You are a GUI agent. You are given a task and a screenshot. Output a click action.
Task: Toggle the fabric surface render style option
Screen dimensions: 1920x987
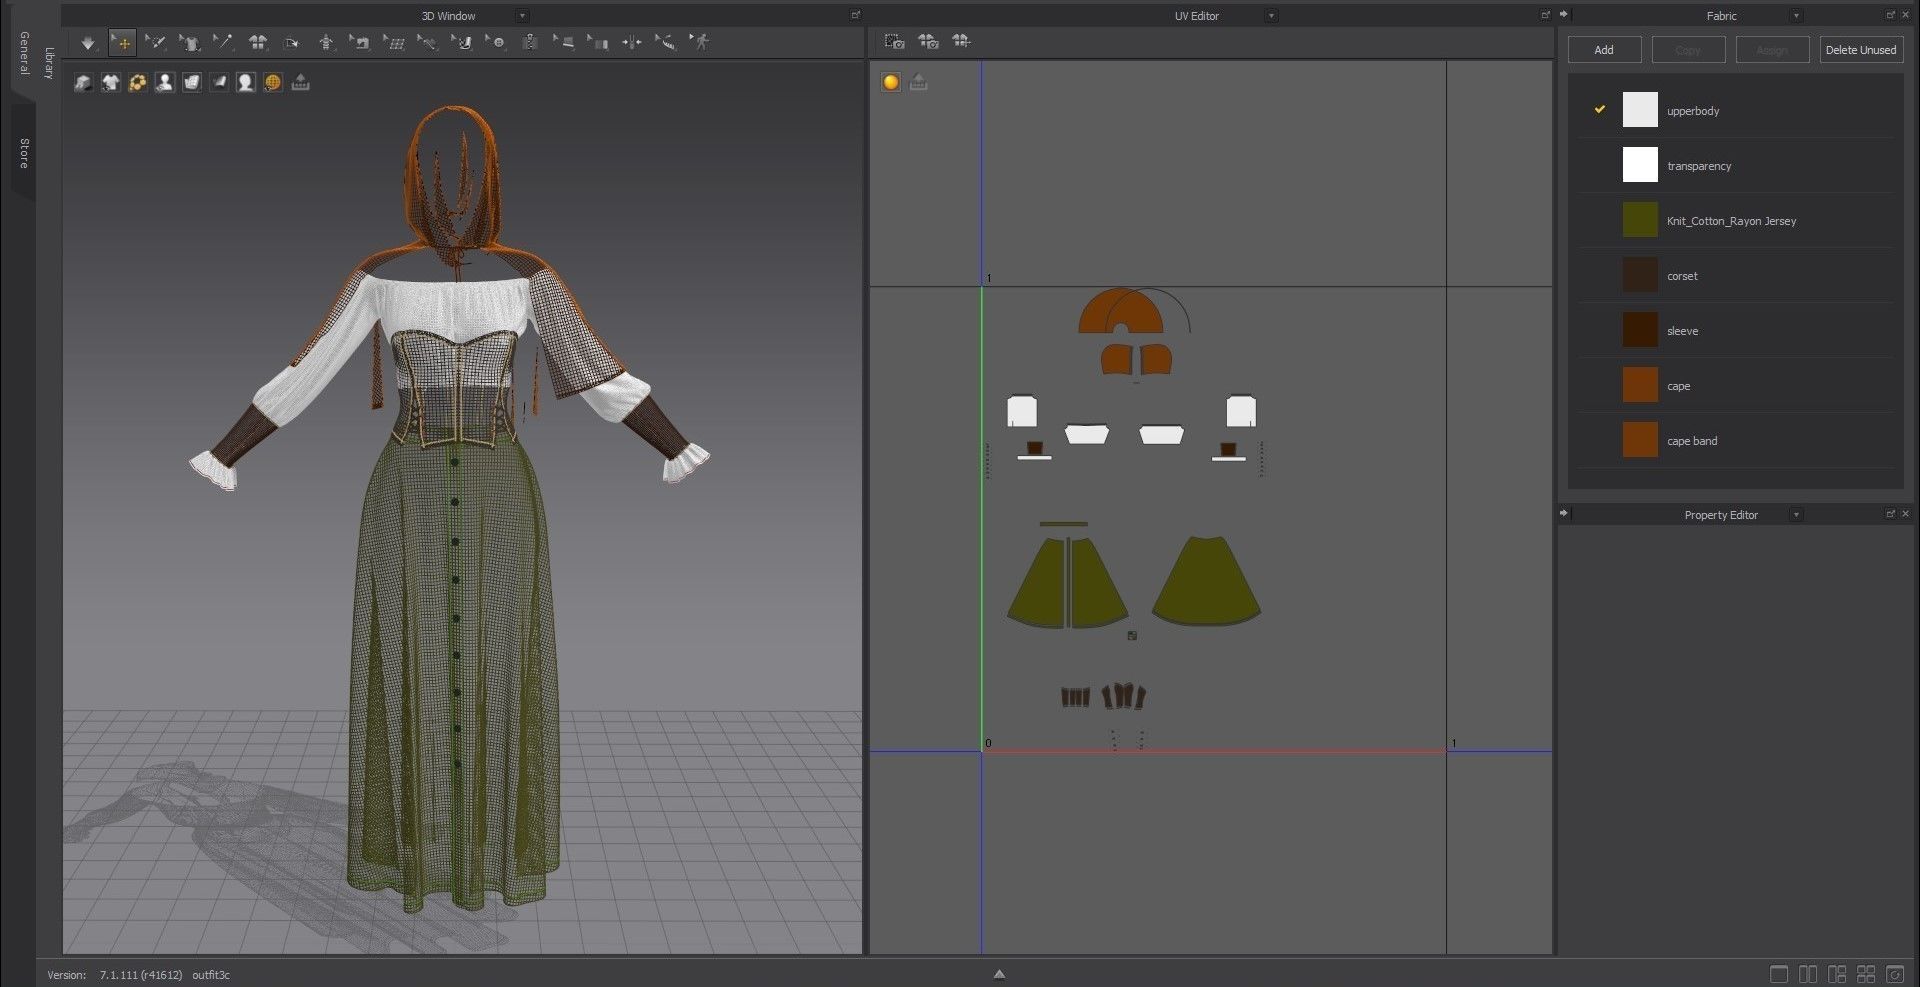(219, 82)
